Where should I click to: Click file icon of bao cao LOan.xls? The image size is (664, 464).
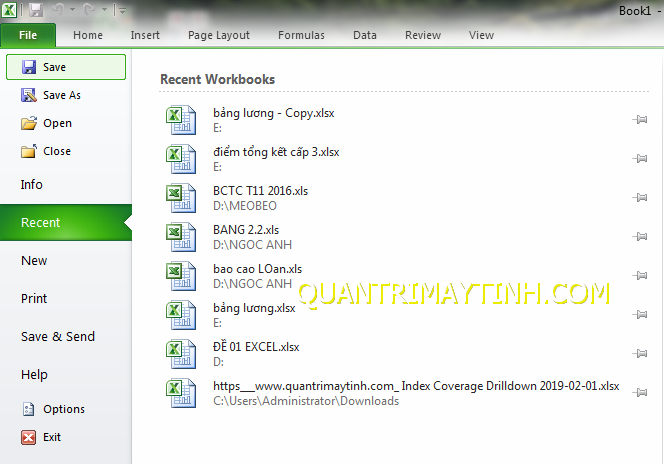[181, 276]
